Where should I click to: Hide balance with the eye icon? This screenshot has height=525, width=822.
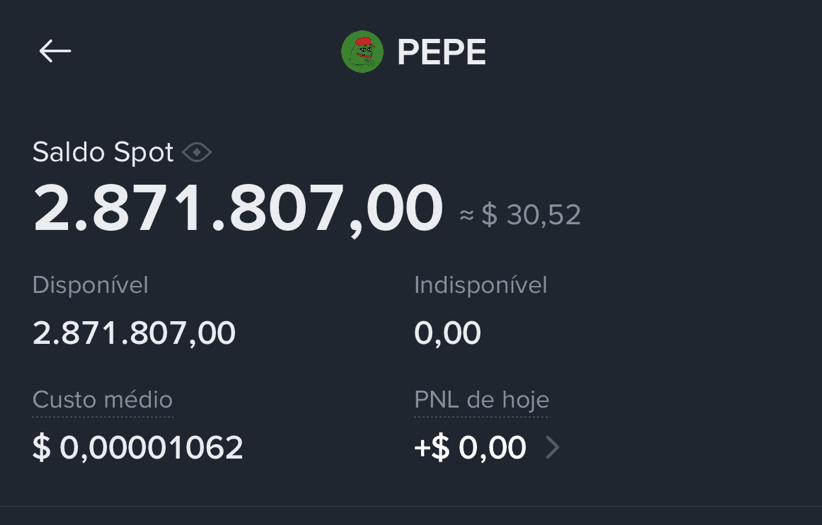pos(197,153)
